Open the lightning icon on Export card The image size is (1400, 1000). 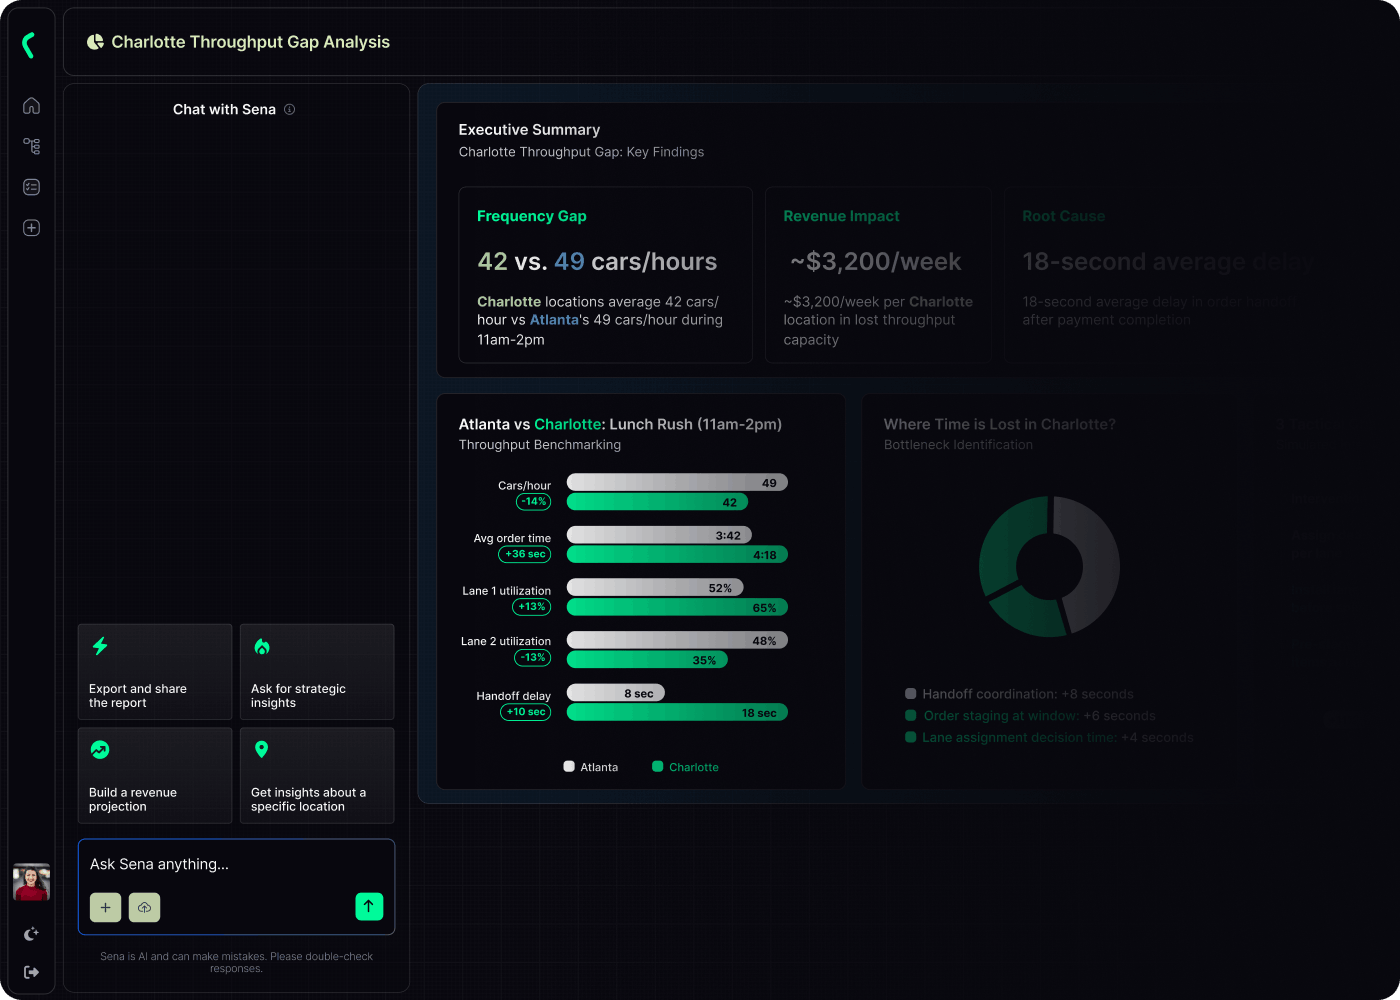[x=100, y=647]
